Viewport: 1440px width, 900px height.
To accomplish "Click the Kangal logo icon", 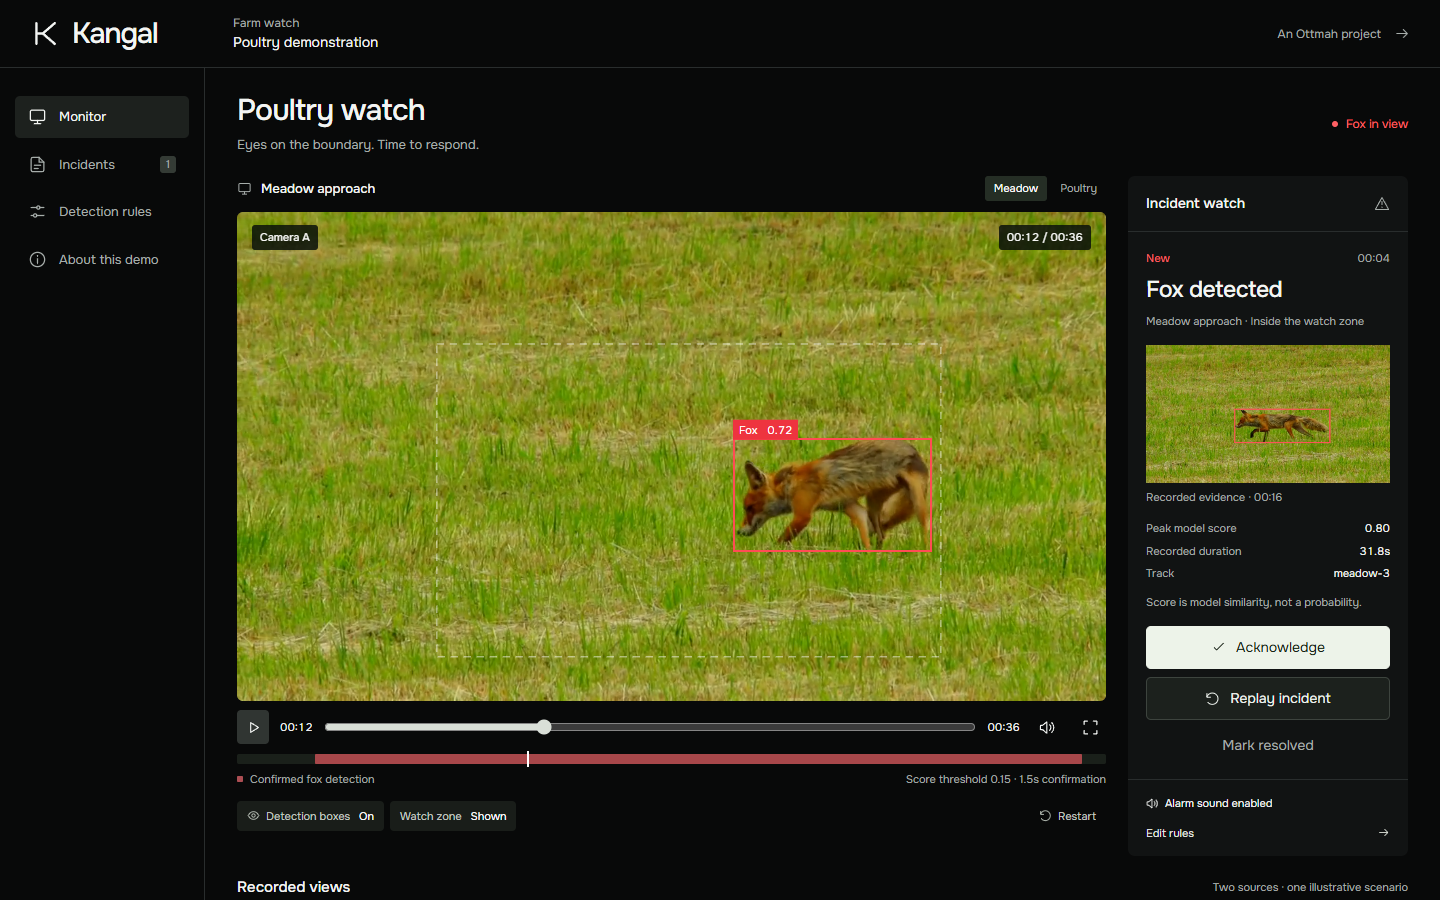I will [45, 34].
